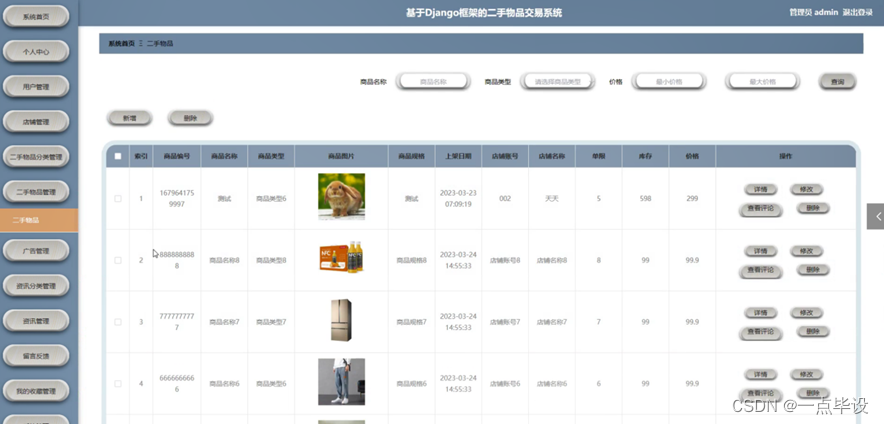This screenshot has height=424, width=884.
Task: Click the 商品编号 column header
Action: click(176, 156)
